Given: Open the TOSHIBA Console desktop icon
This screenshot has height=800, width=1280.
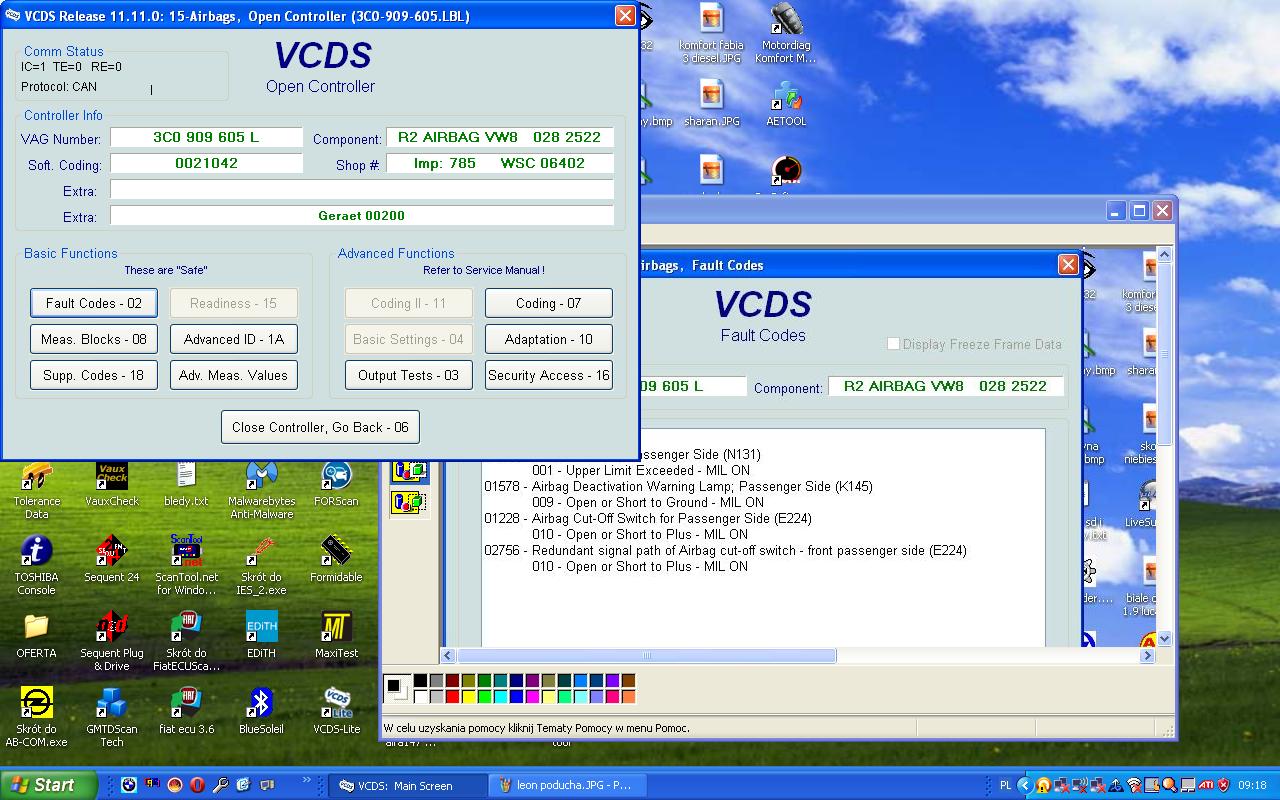Looking at the screenshot, I should 37,566.
